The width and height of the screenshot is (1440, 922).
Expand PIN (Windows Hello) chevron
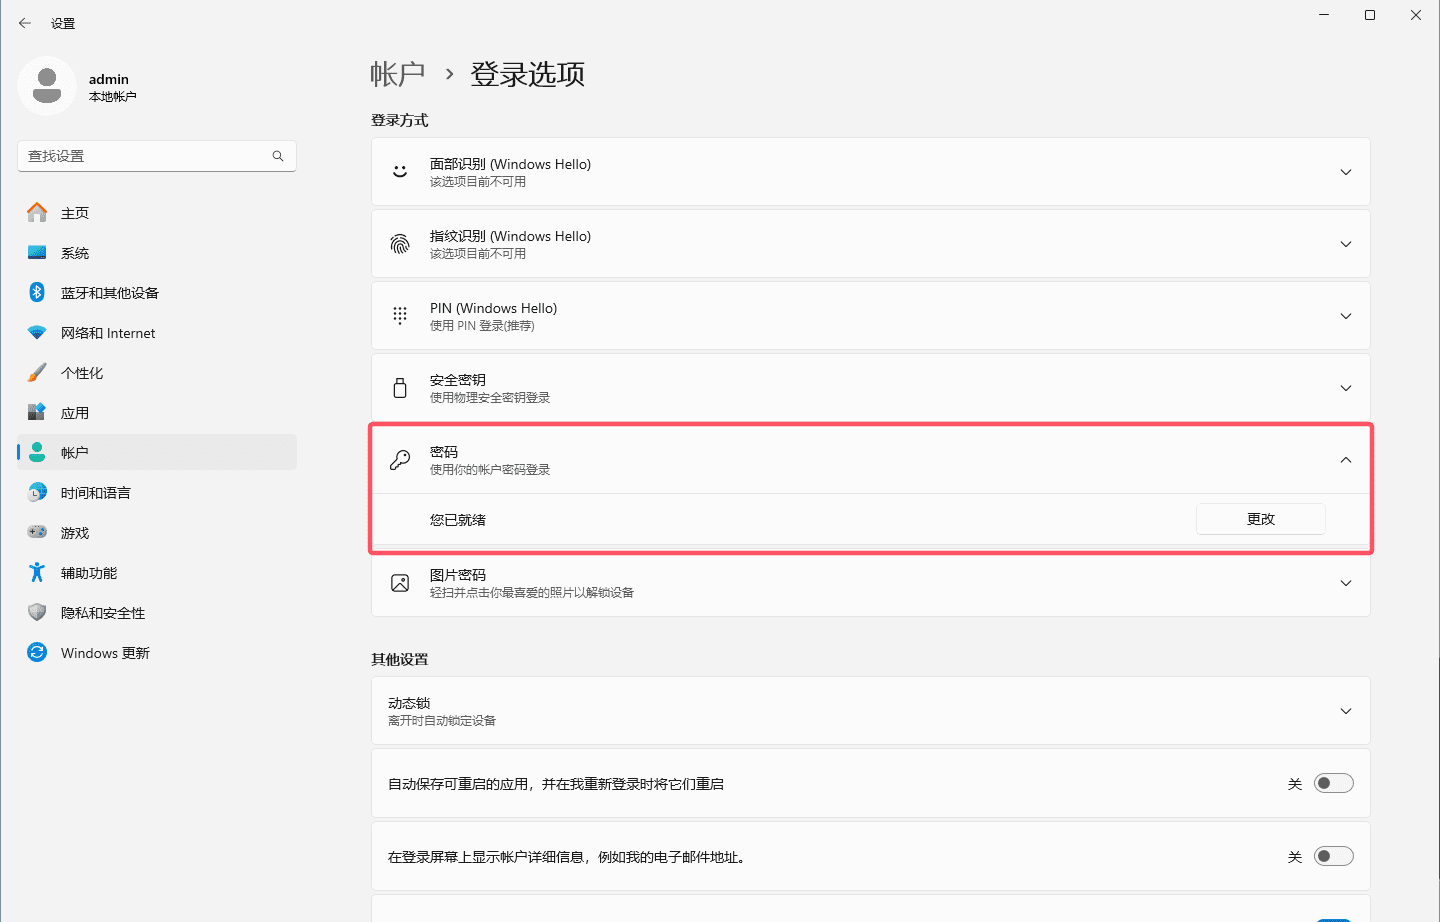pos(1346,316)
